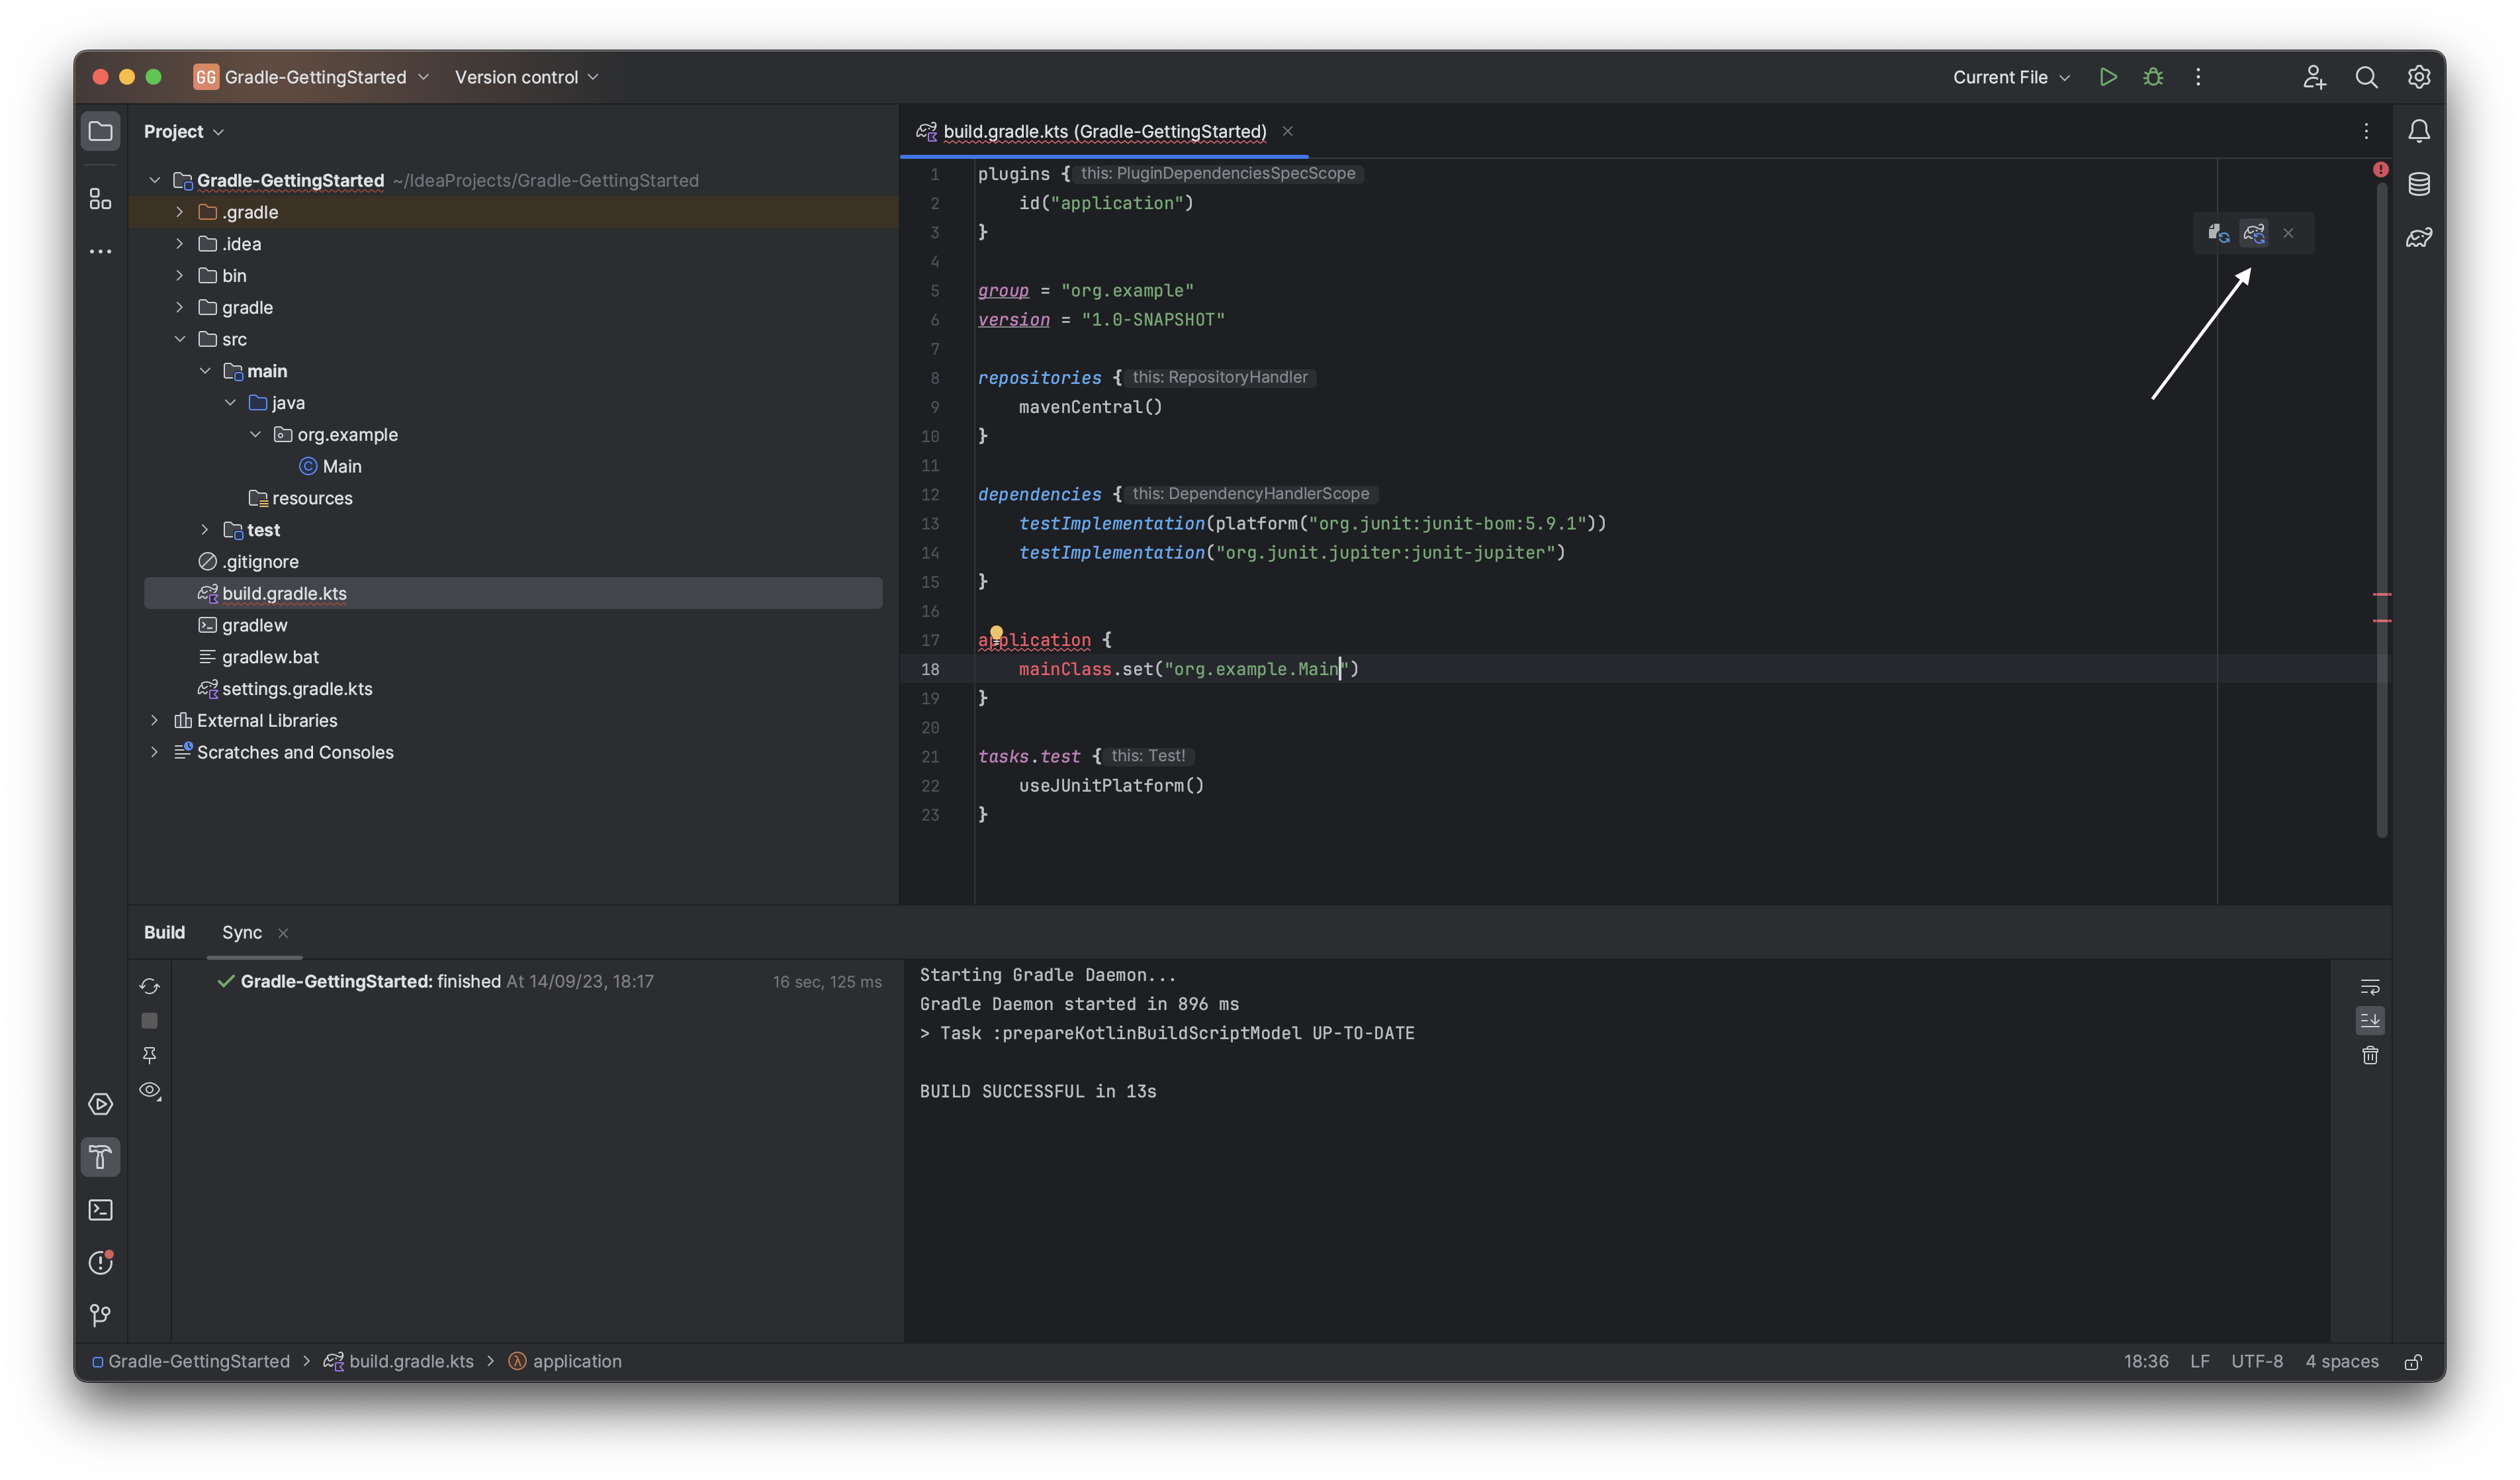Open Code With Me user icon
2520x1480 pixels.
pos(2314,77)
